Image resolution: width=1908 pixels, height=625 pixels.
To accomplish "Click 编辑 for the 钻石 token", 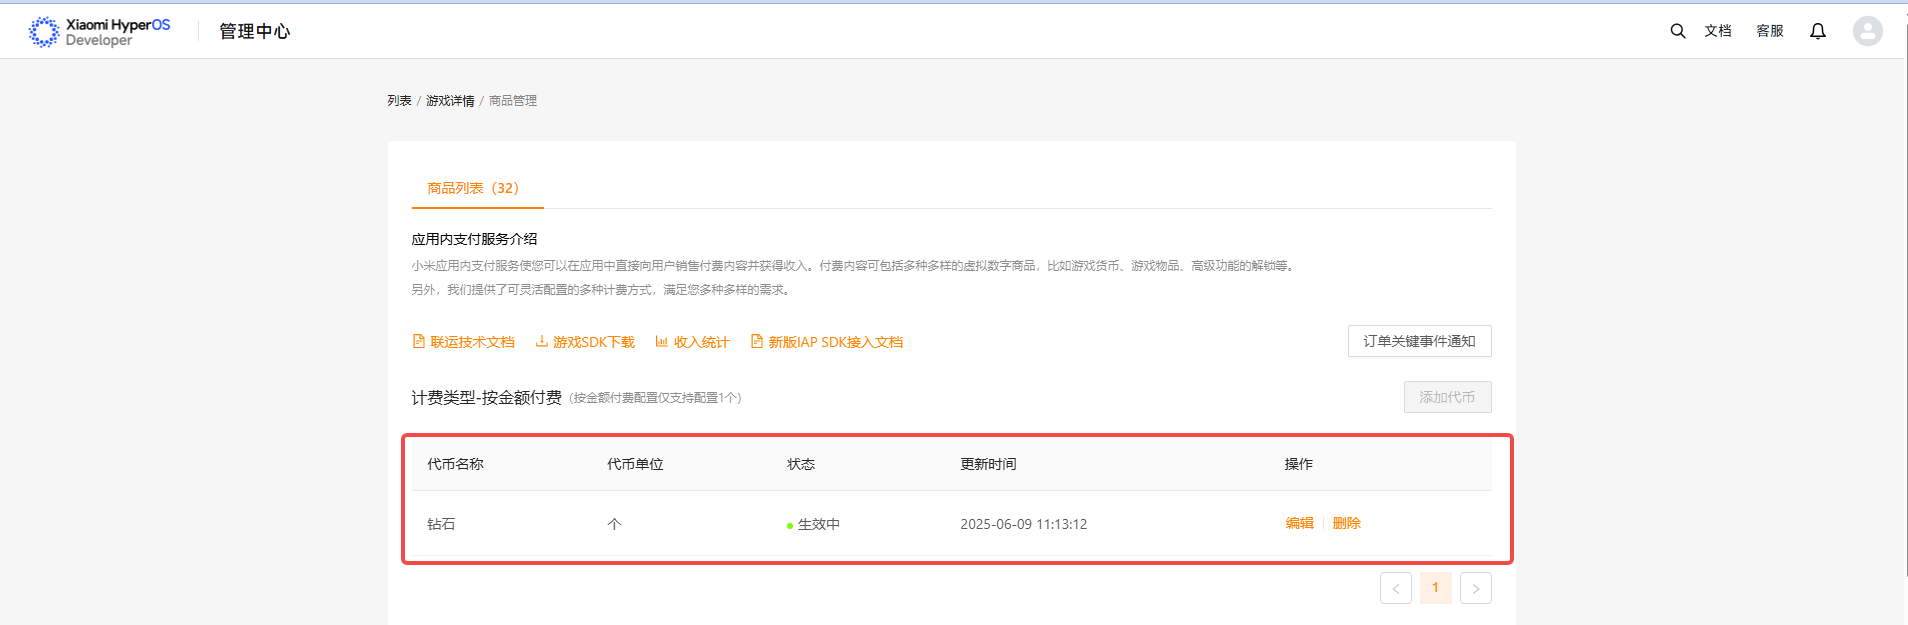I will click(1300, 523).
